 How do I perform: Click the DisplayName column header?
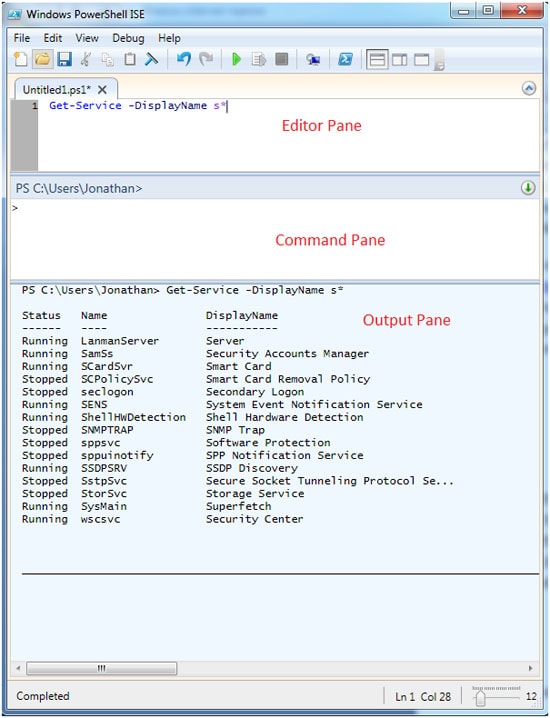(242, 316)
